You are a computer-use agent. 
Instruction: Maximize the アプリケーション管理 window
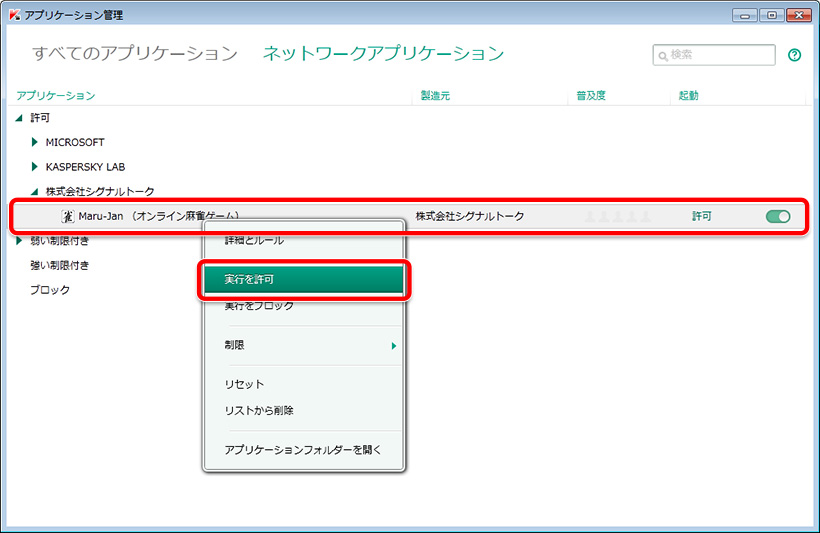point(772,15)
